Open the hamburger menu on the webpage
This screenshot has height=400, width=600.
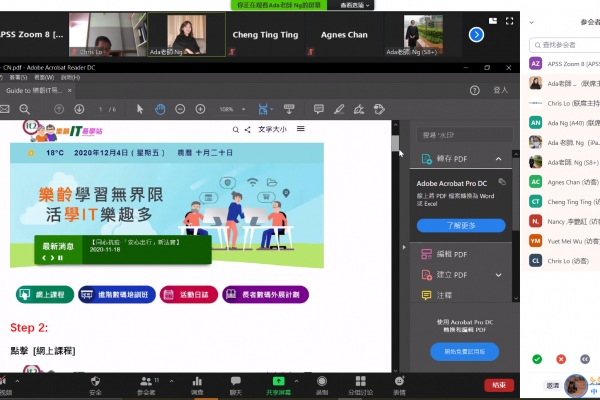301,129
